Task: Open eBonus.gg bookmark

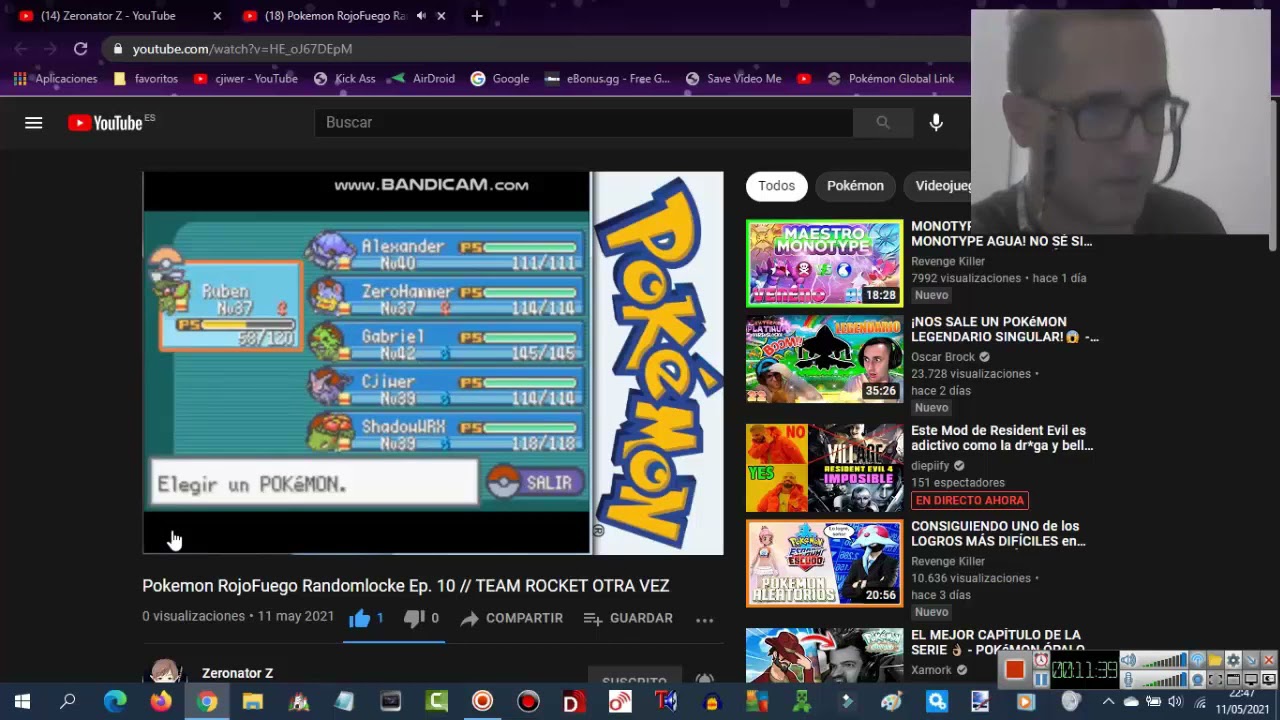Action: point(607,78)
